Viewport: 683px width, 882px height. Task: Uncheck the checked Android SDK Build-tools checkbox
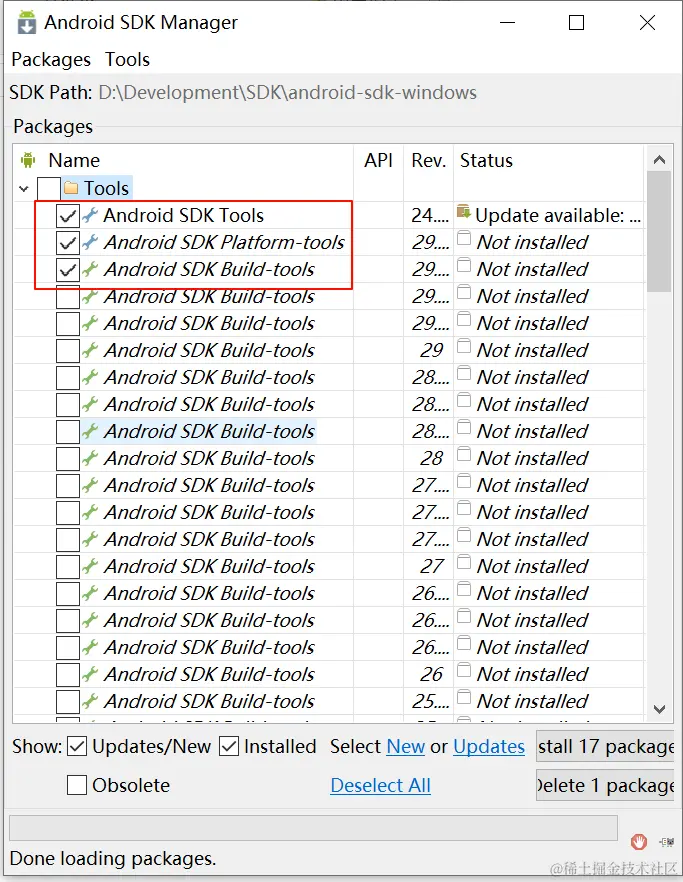68,269
